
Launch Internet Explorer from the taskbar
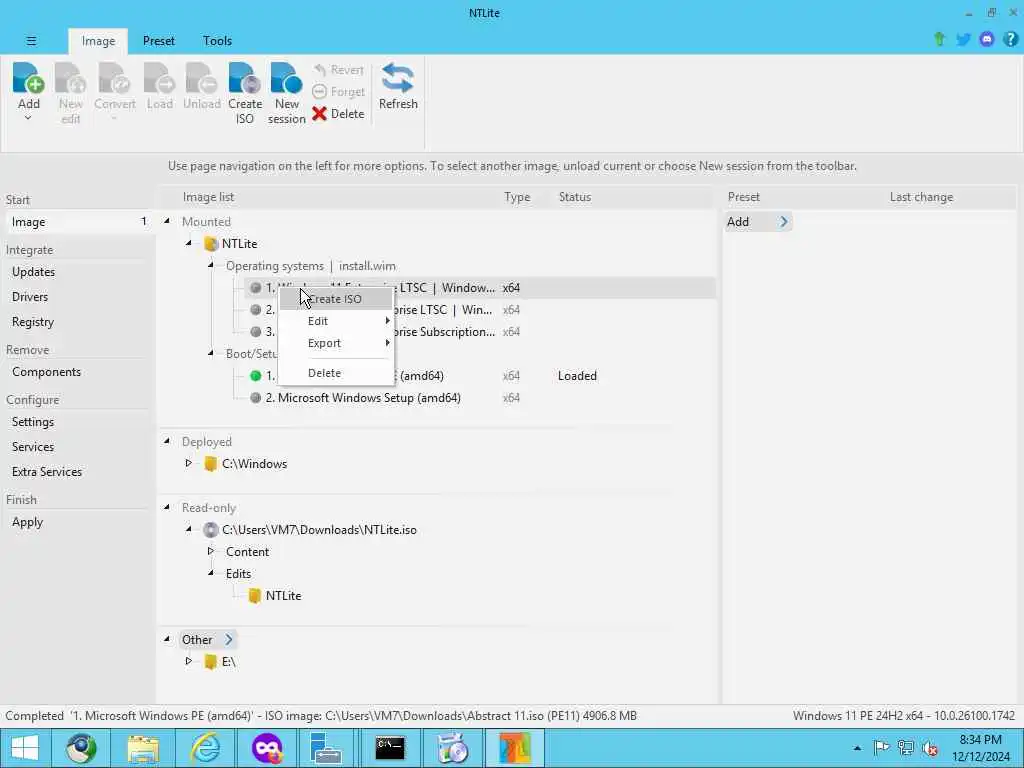tap(205, 748)
